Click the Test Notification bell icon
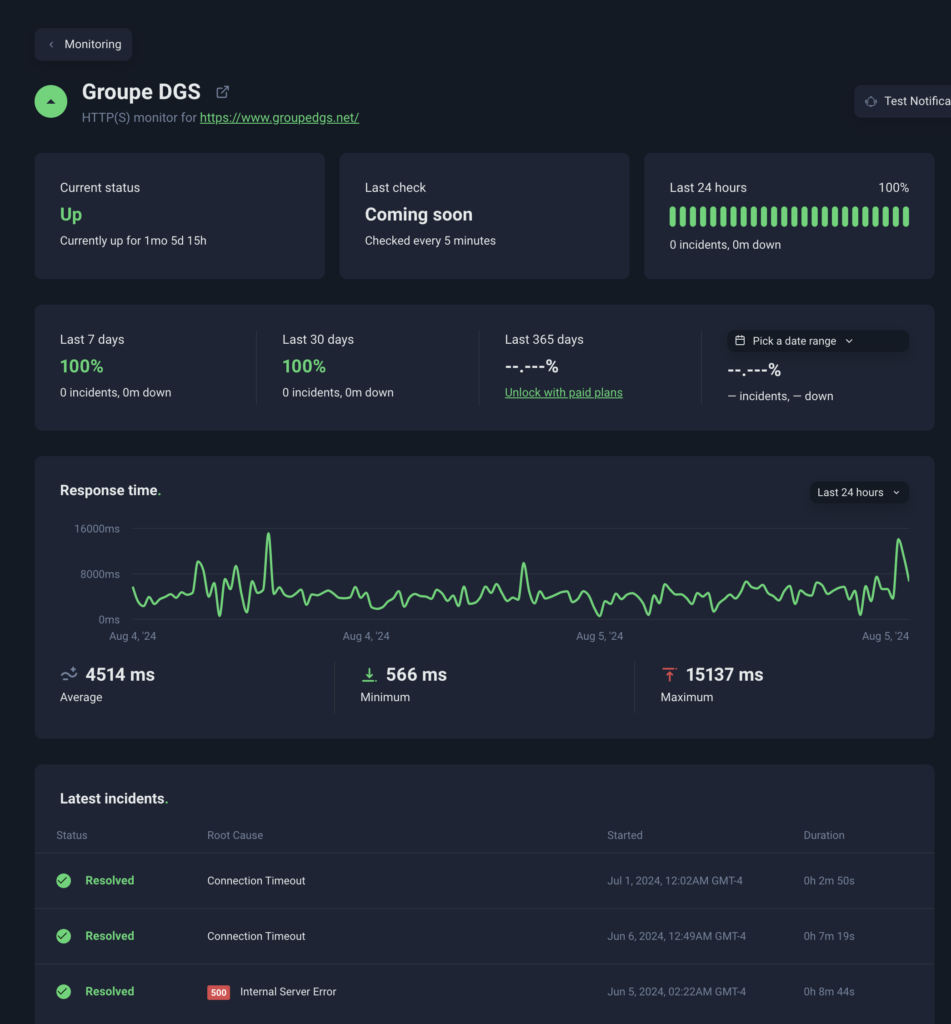The height and width of the screenshot is (1024, 951). (871, 101)
